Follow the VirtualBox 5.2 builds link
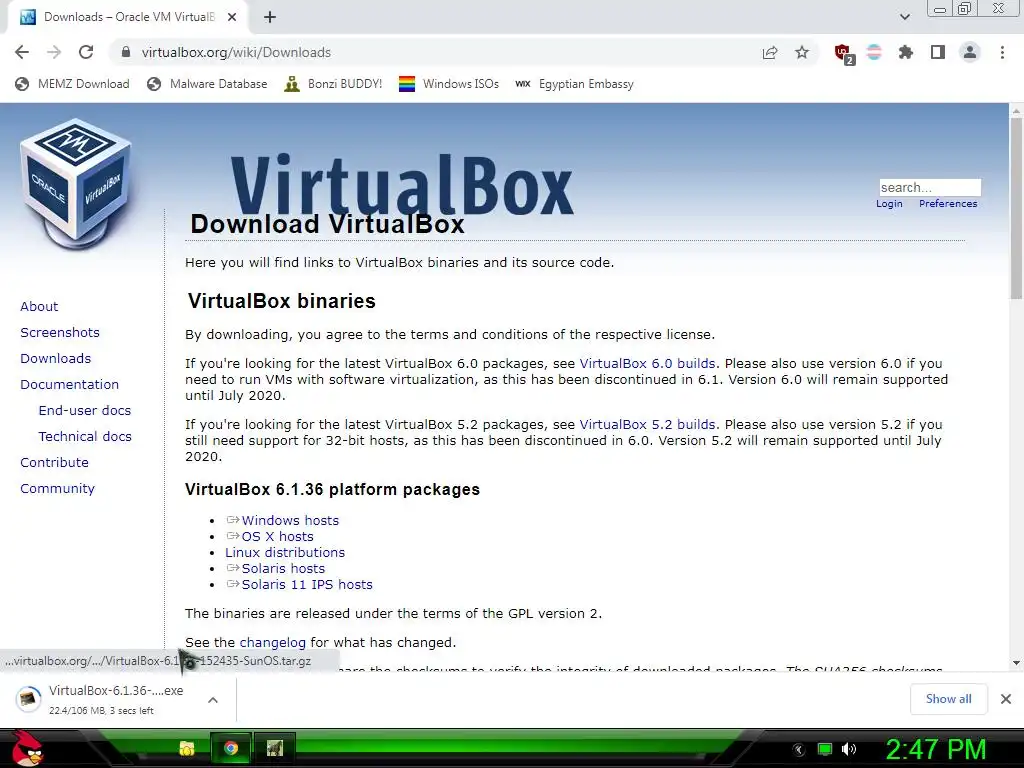 [647, 424]
